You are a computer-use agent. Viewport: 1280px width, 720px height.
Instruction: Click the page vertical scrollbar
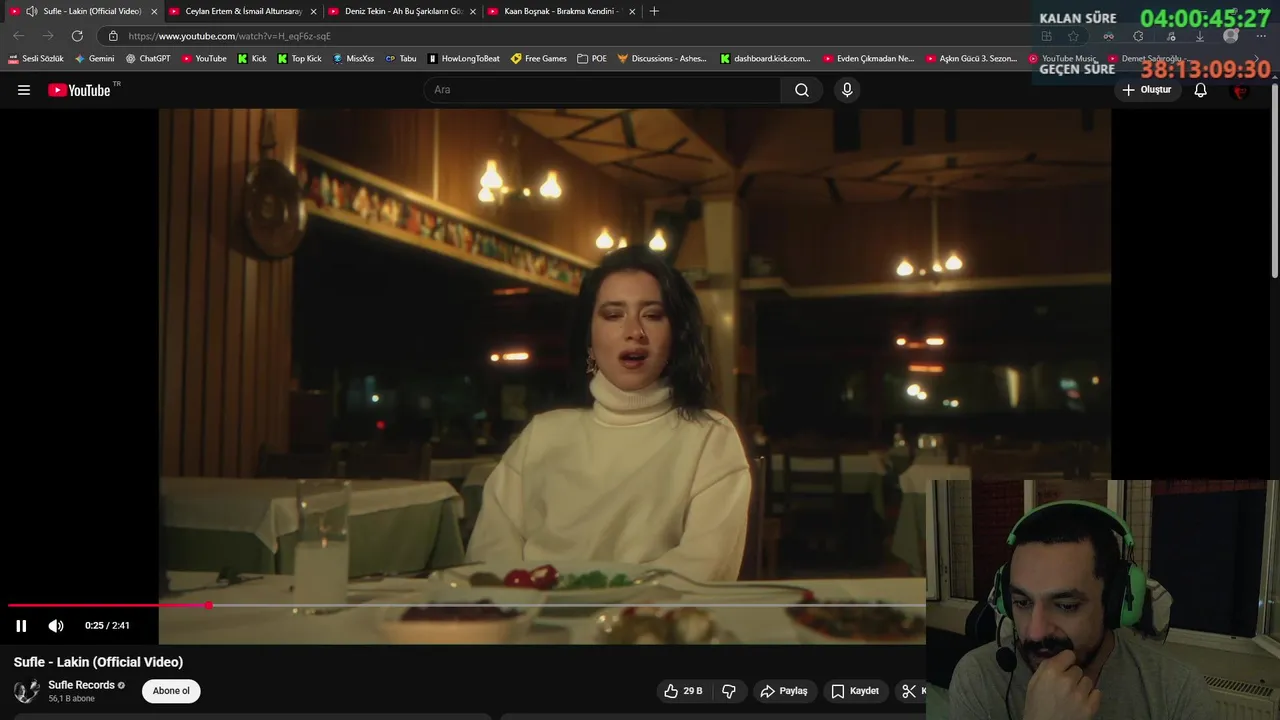(1274, 180)
